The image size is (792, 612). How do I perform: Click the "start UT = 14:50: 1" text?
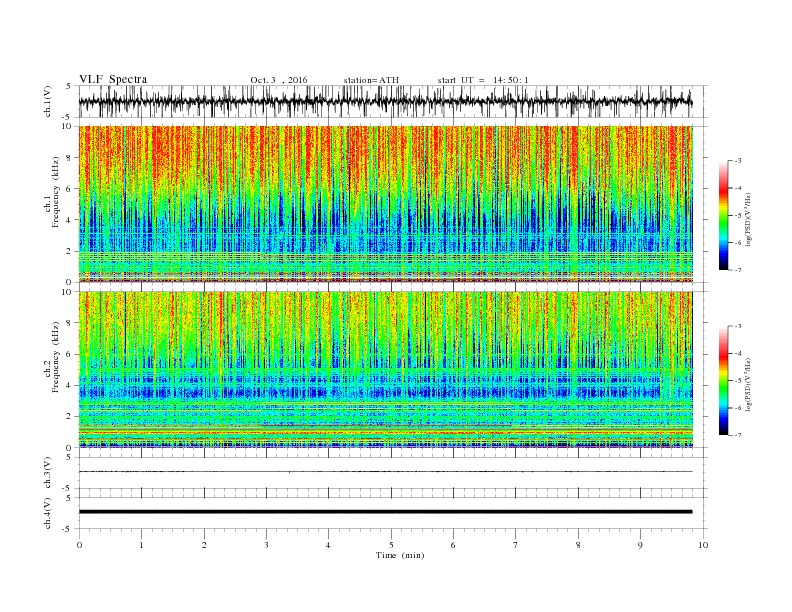[x=483, y=80]
